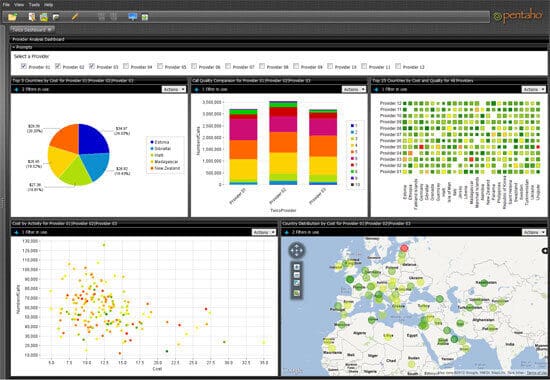This screenshot has width=550, height=380.
Task: Click the Provider 01 row label in heat grid
Action: (390, 172)
